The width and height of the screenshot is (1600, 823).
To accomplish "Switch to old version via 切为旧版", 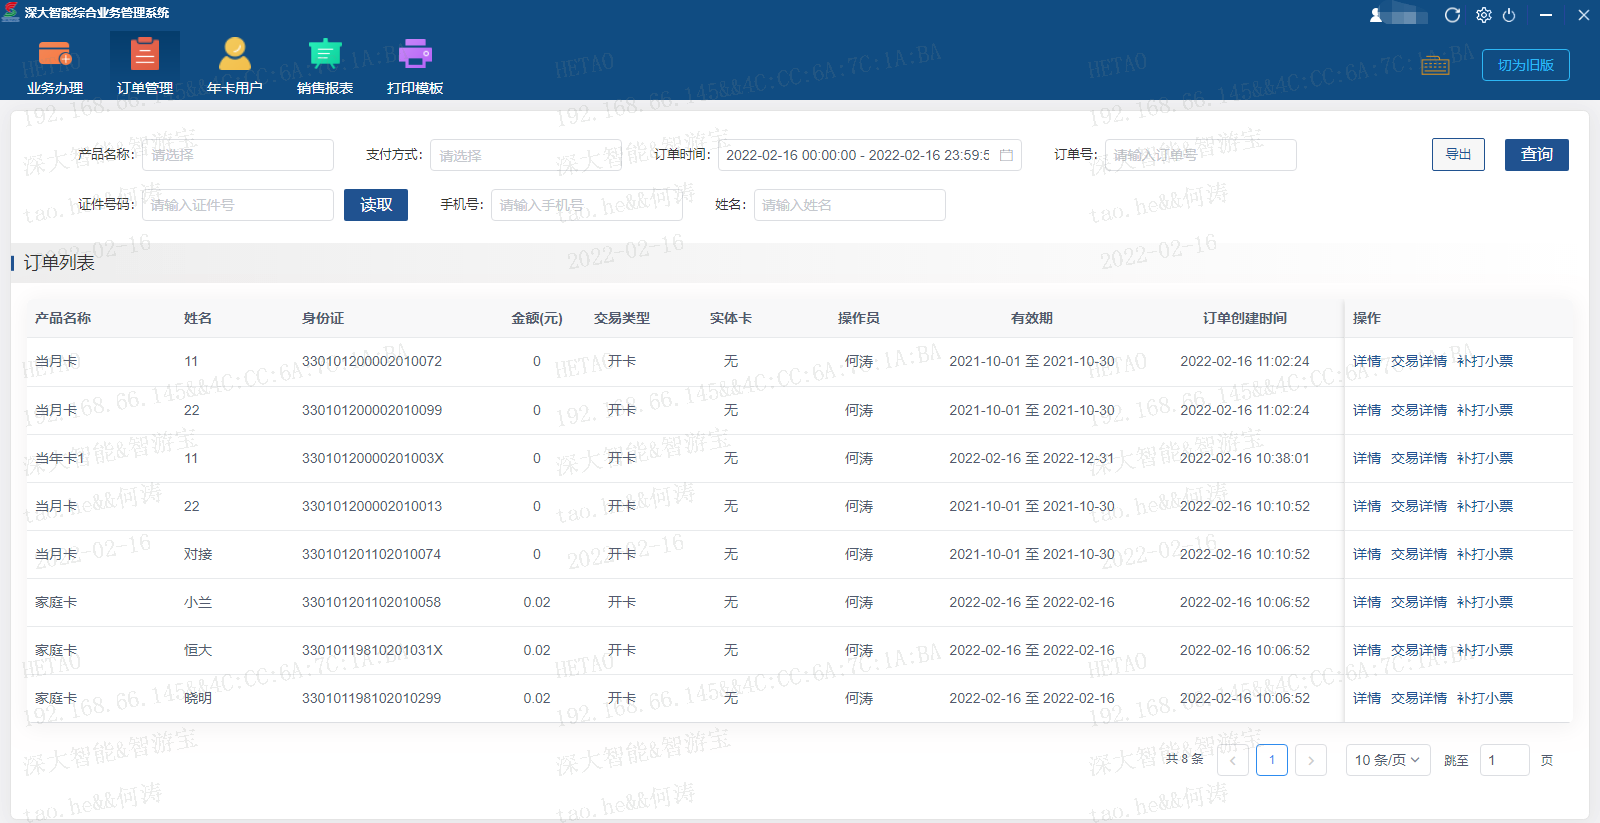I will click(1525, 65).
